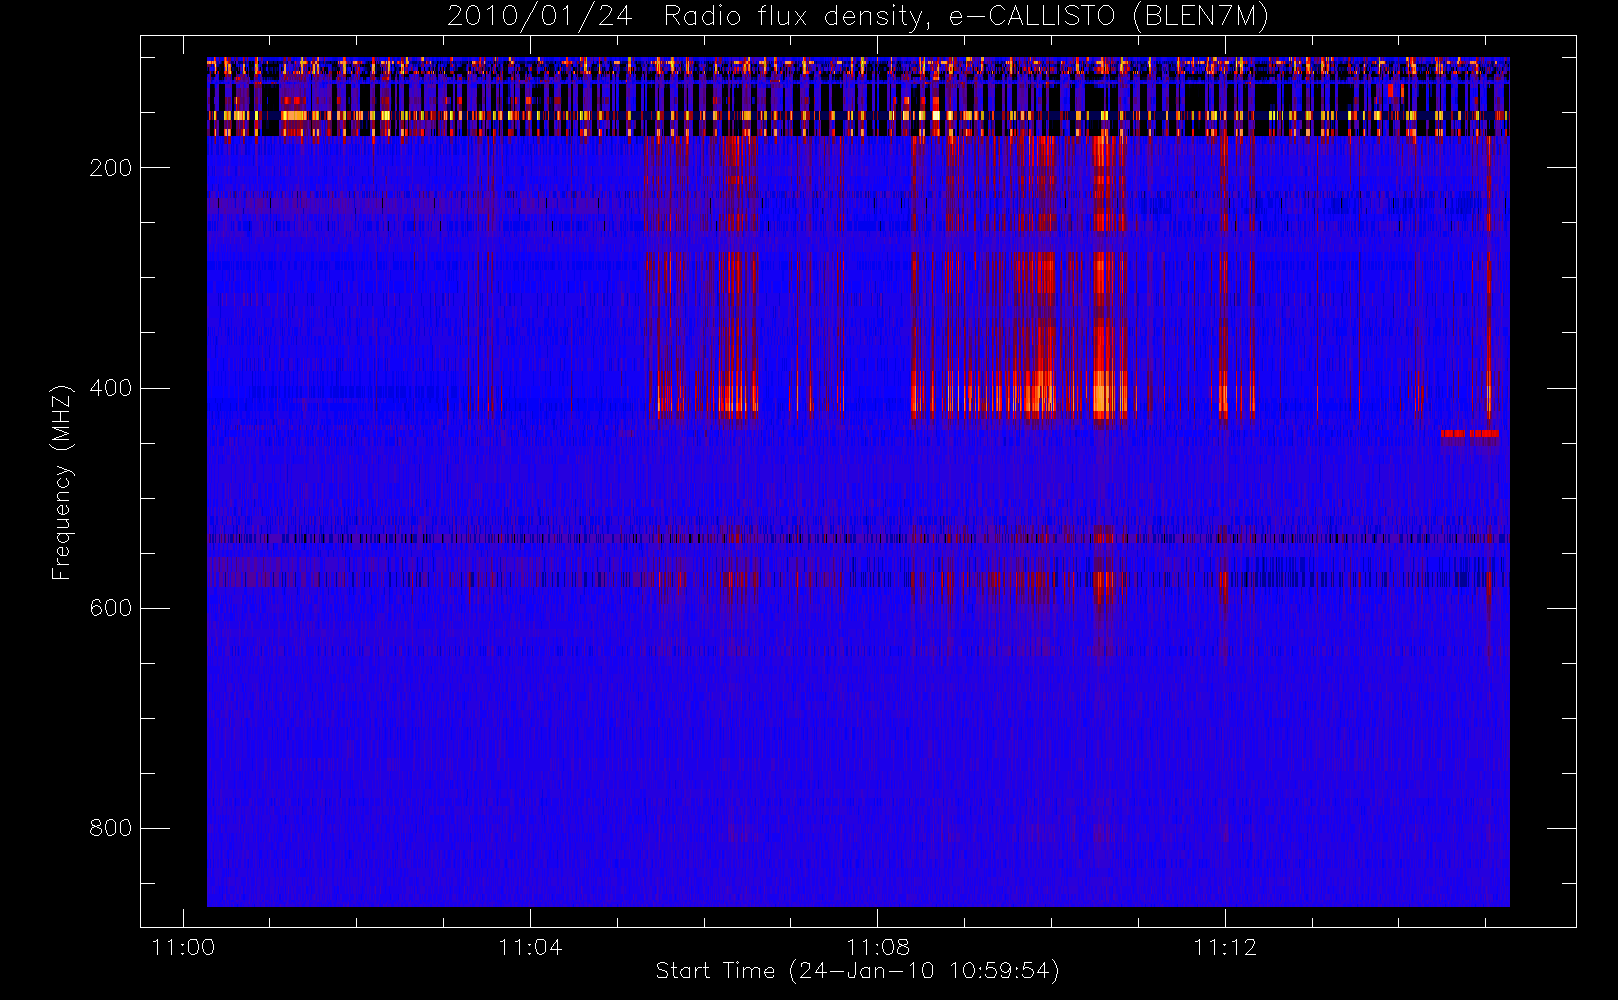Click the 400 frequency tick label
Screen dimensions: 1618x1000
(x=111, y=388)
